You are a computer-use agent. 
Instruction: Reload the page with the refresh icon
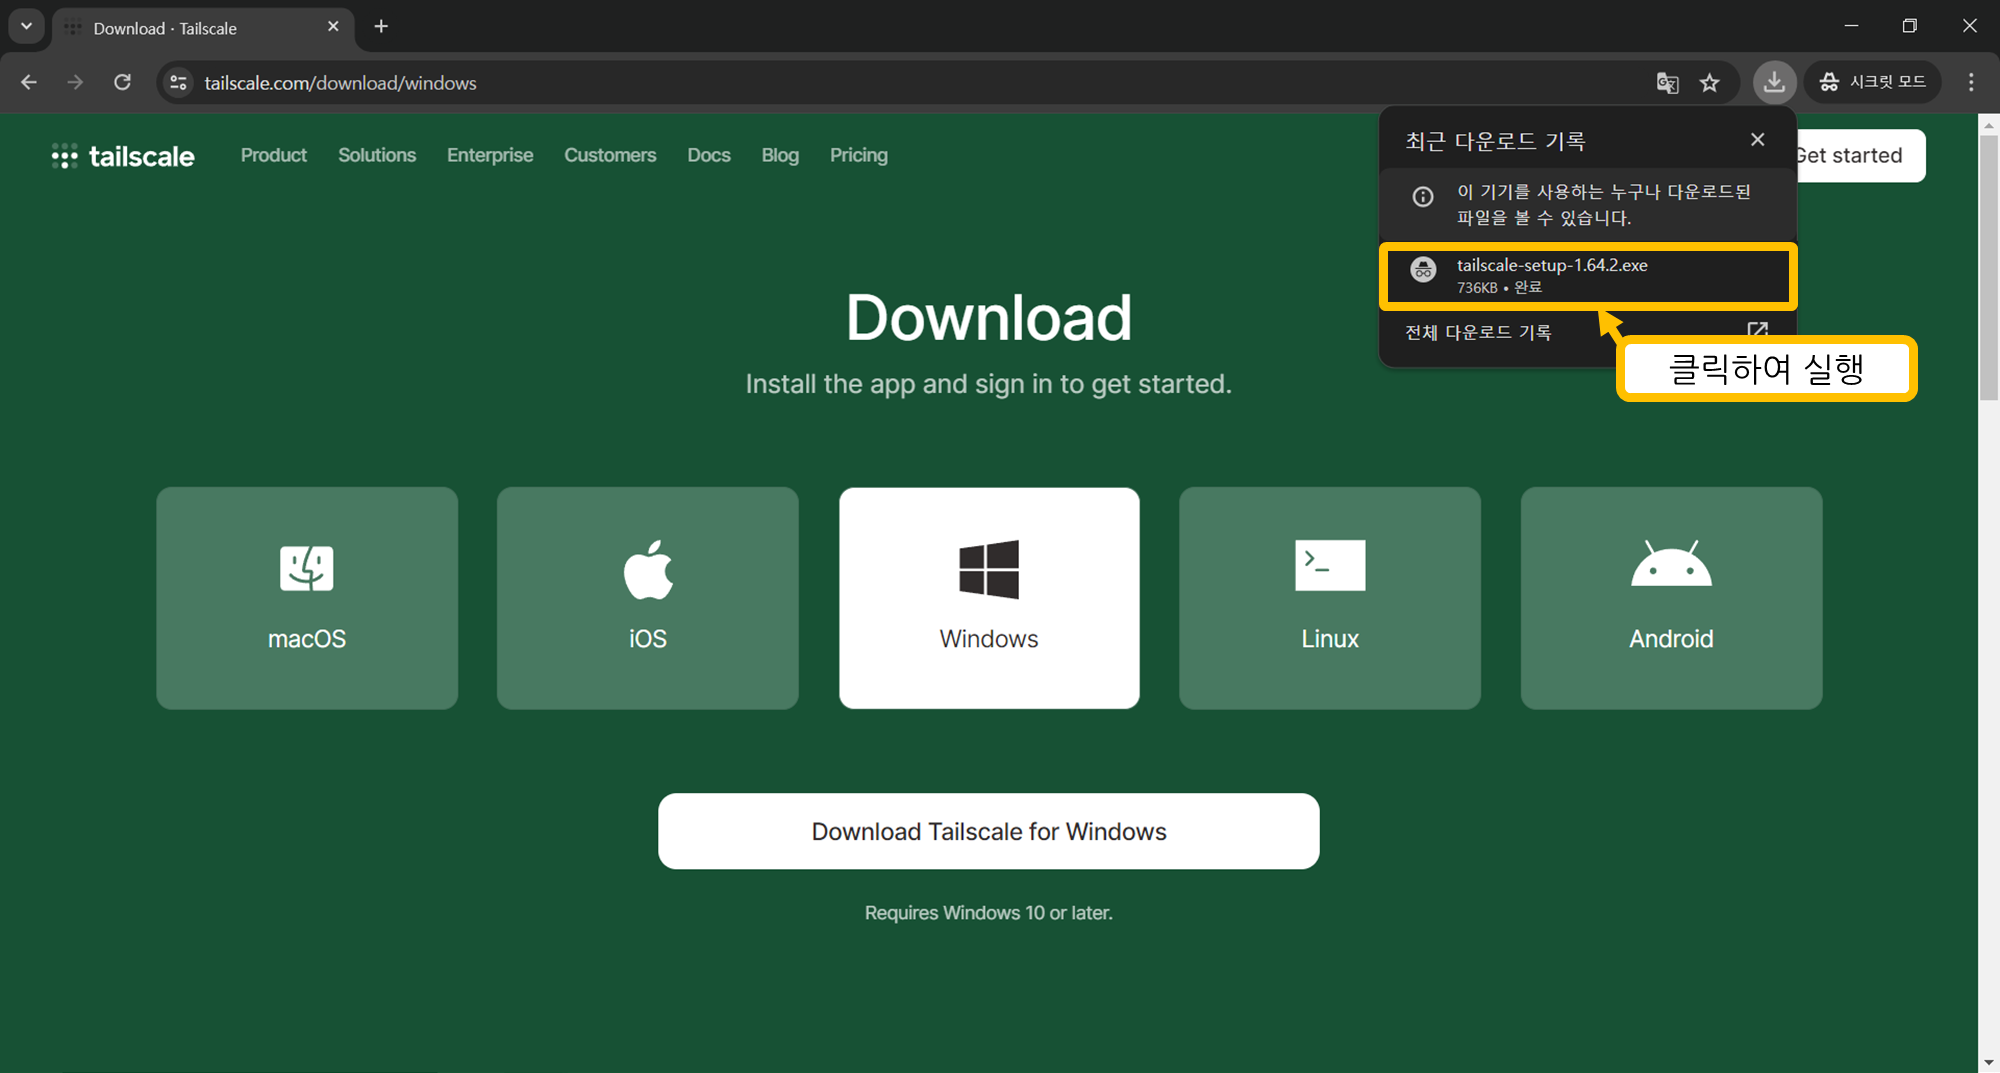click(122, 82)
